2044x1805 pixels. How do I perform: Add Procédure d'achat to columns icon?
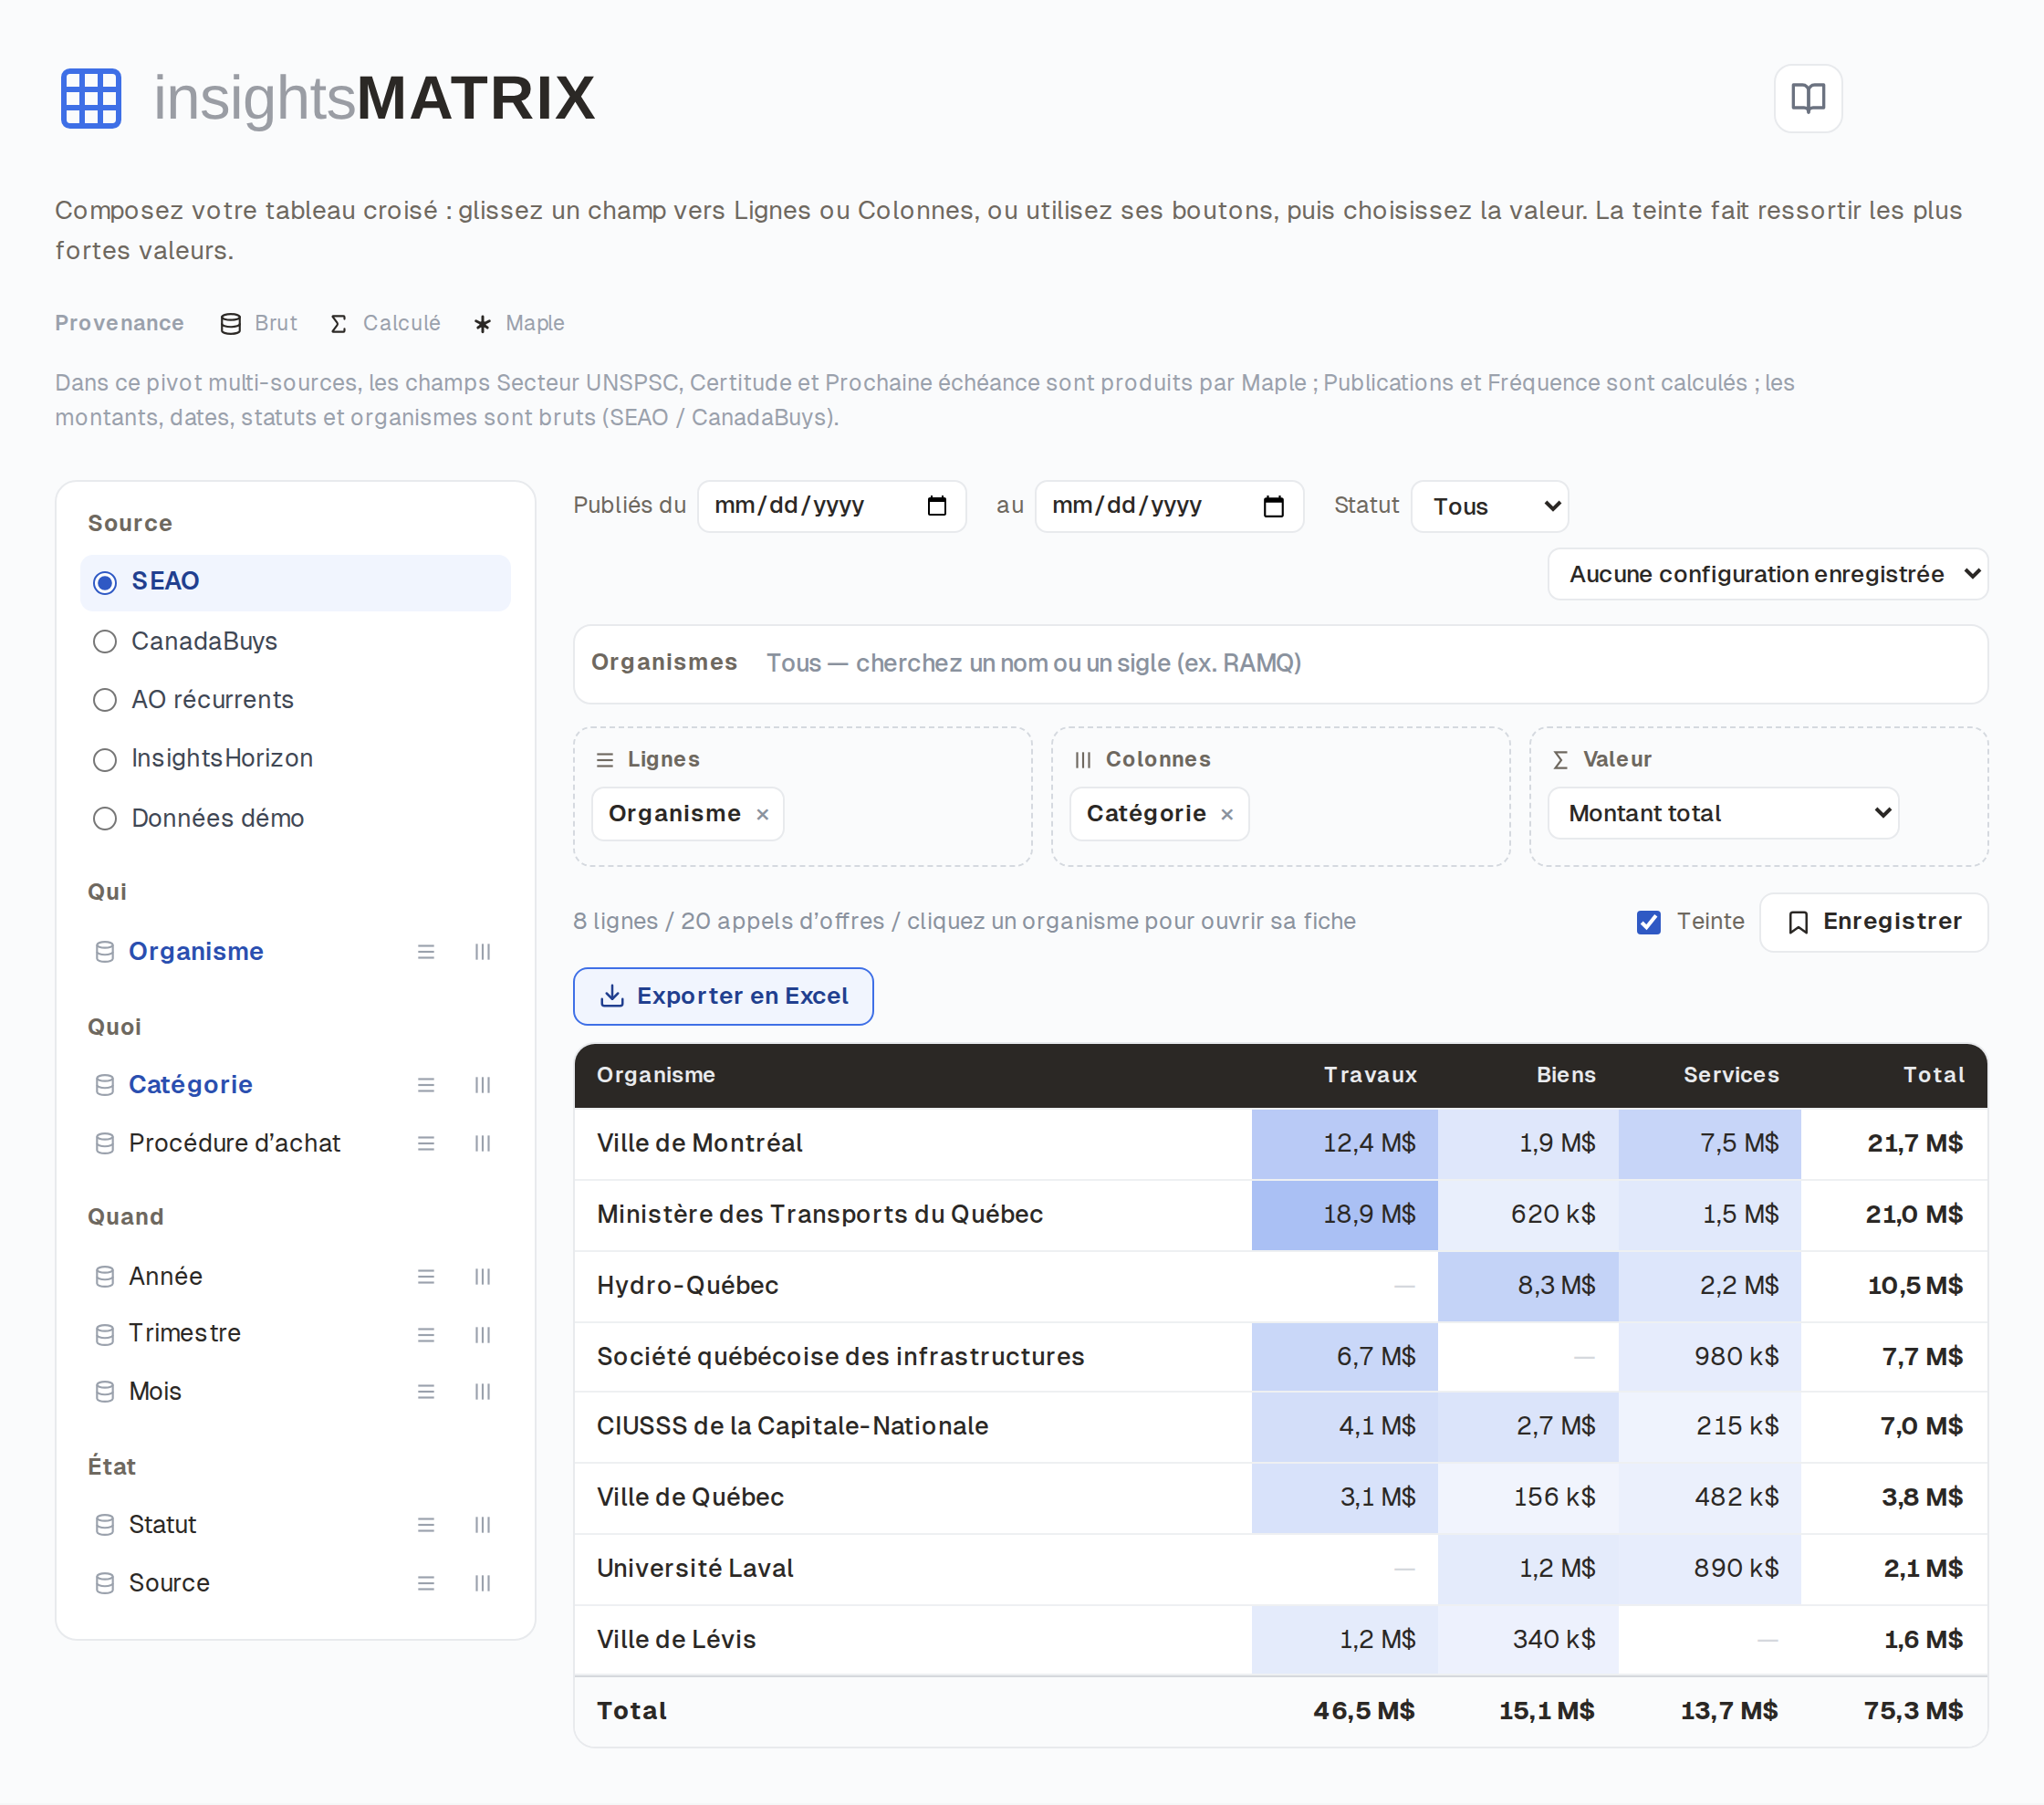click(482, 1143)
